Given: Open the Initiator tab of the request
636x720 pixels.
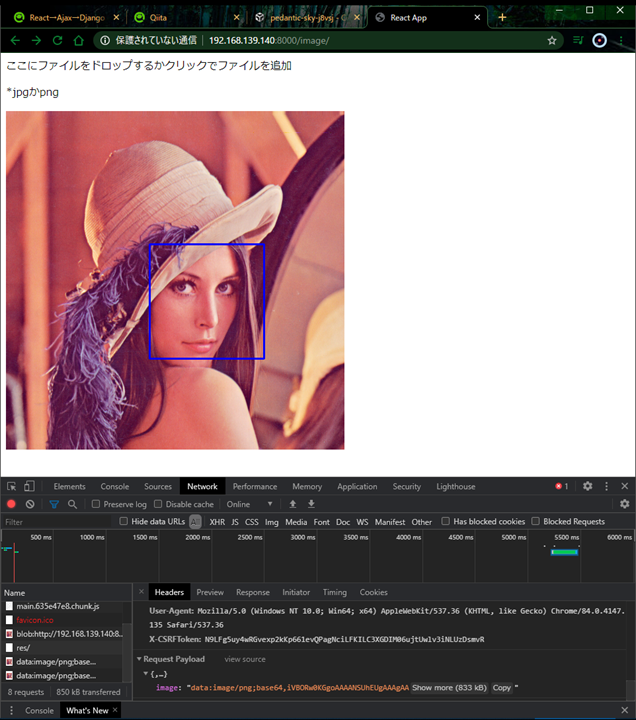Looking at the screenshot, I should click(x=296, y=592).
